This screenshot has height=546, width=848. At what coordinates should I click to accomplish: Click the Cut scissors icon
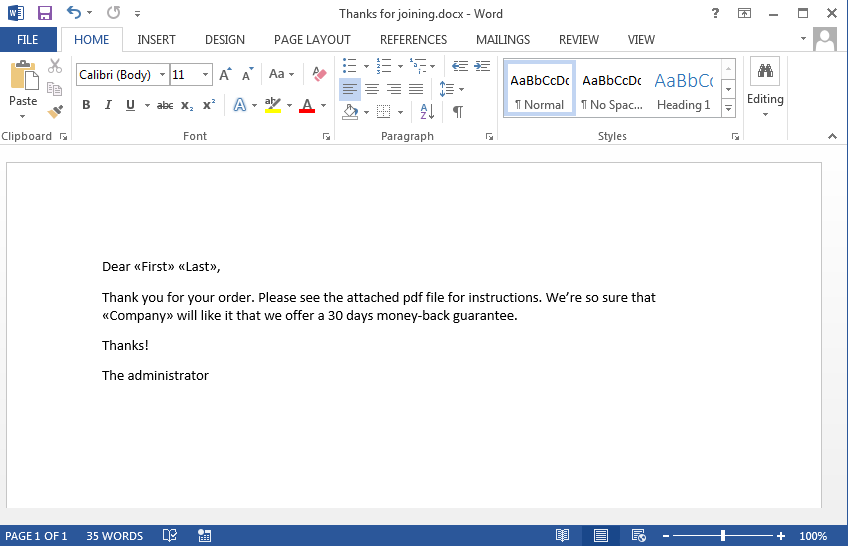point(55,66)
